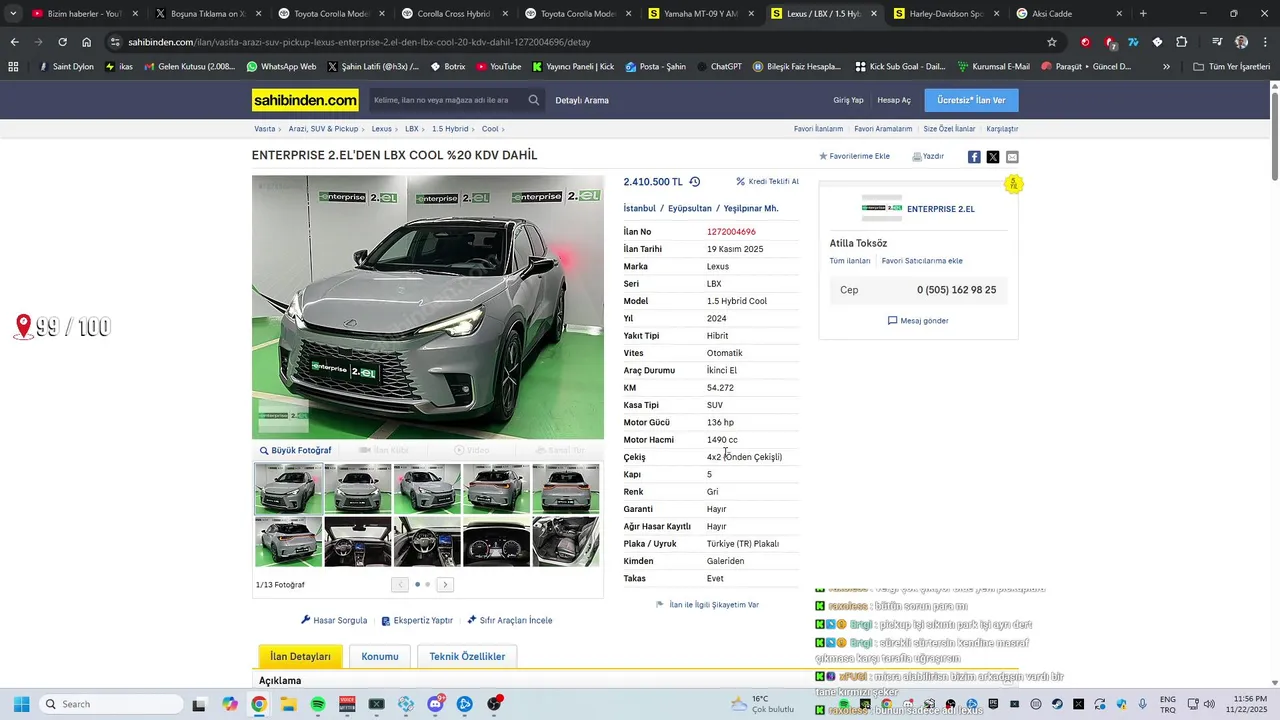Viewport: 1280px width, 720px height.
Task: Open Detaylı Arama link
Action: [582, 100]
